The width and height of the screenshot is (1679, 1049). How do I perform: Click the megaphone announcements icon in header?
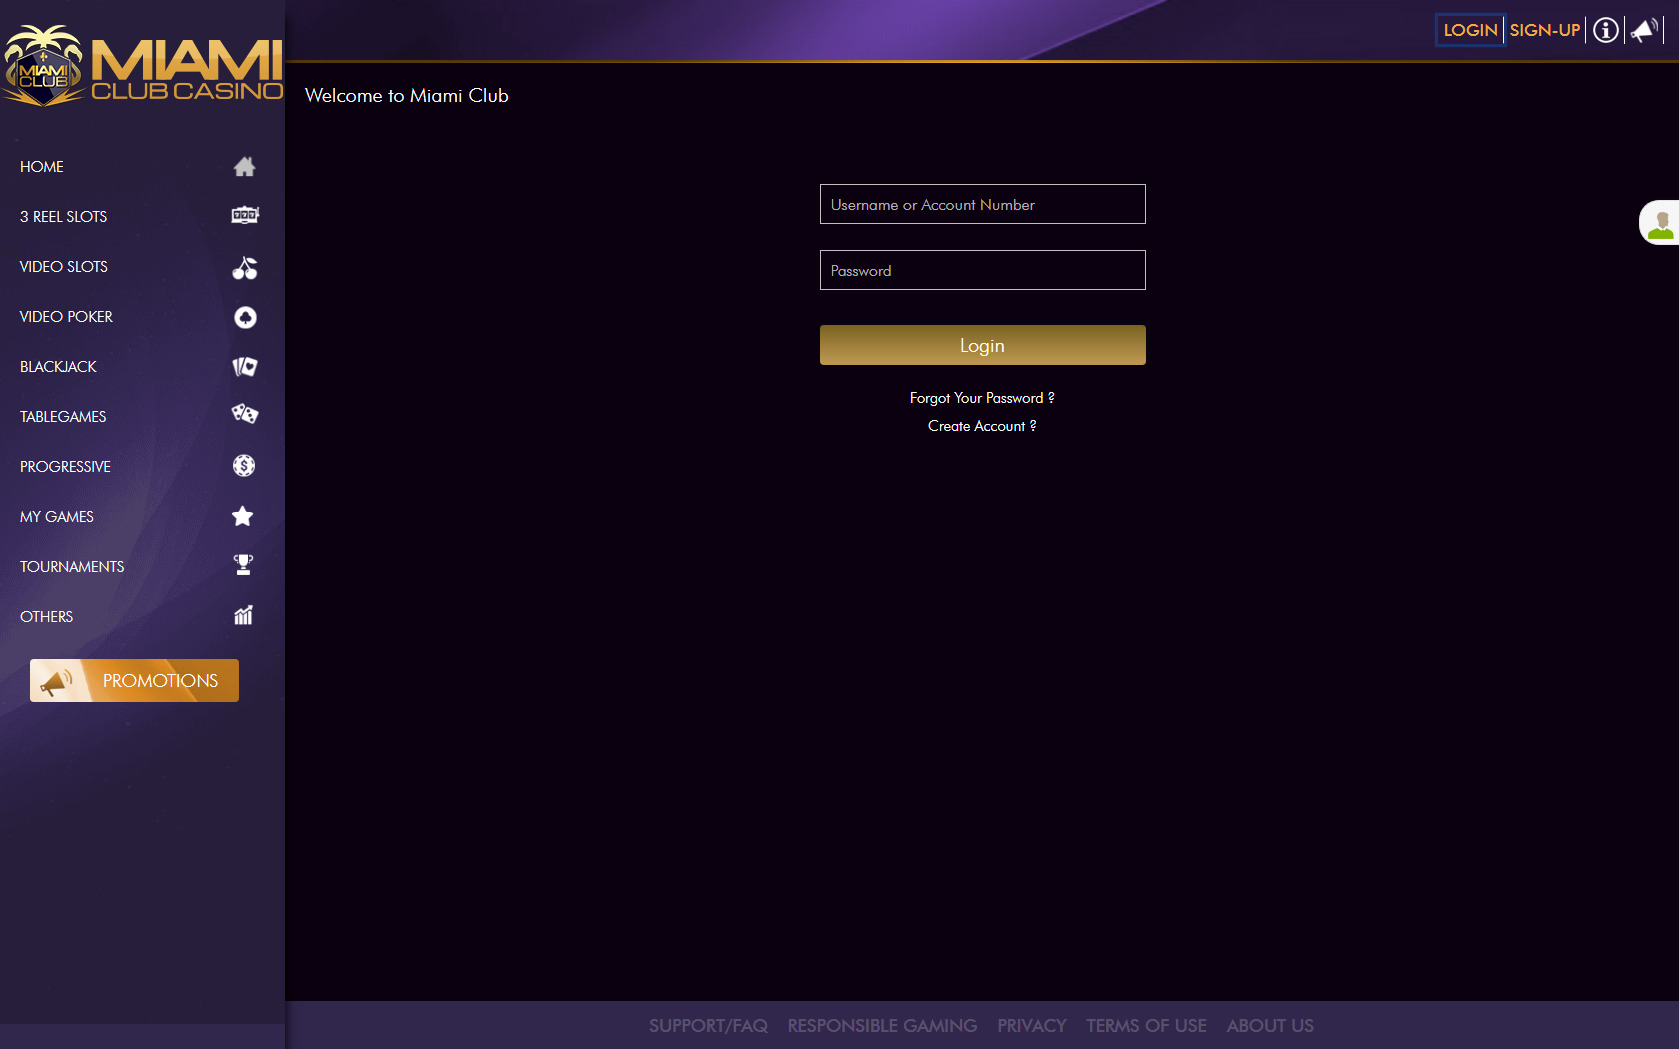1644,30
